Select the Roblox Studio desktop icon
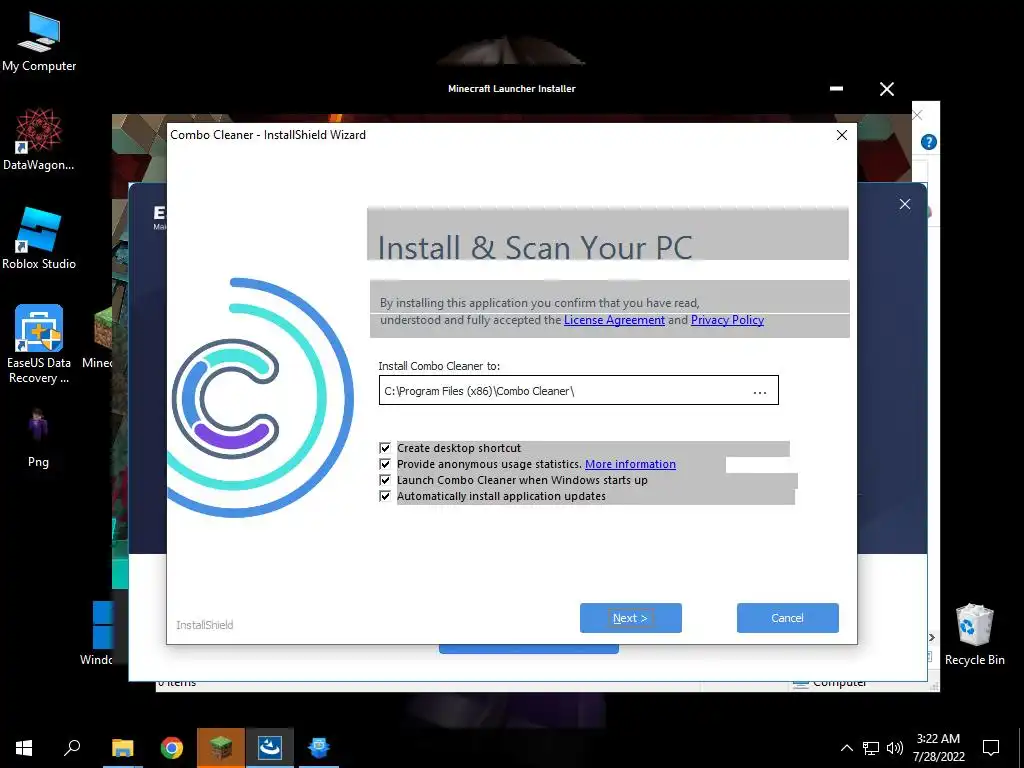 [39, 239]
